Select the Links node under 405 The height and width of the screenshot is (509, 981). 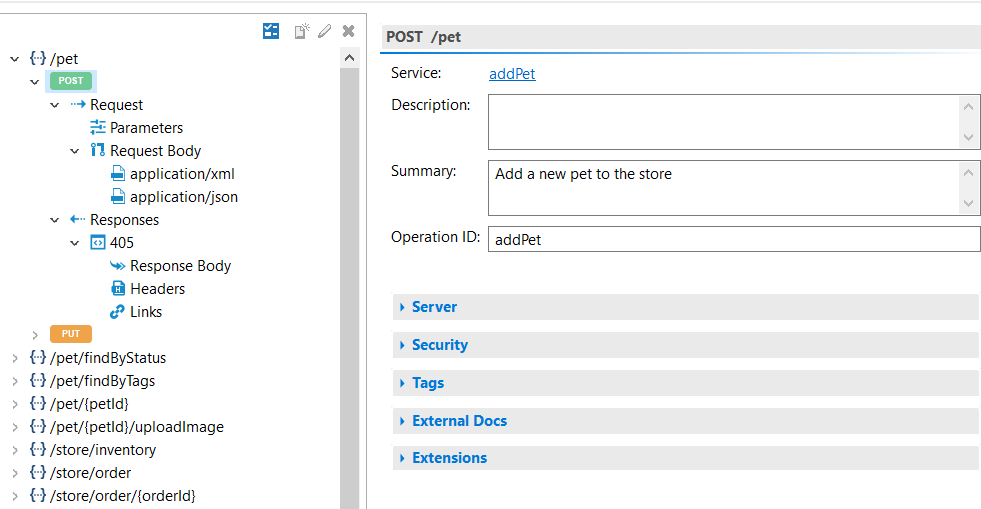click(x=145, y=312)
